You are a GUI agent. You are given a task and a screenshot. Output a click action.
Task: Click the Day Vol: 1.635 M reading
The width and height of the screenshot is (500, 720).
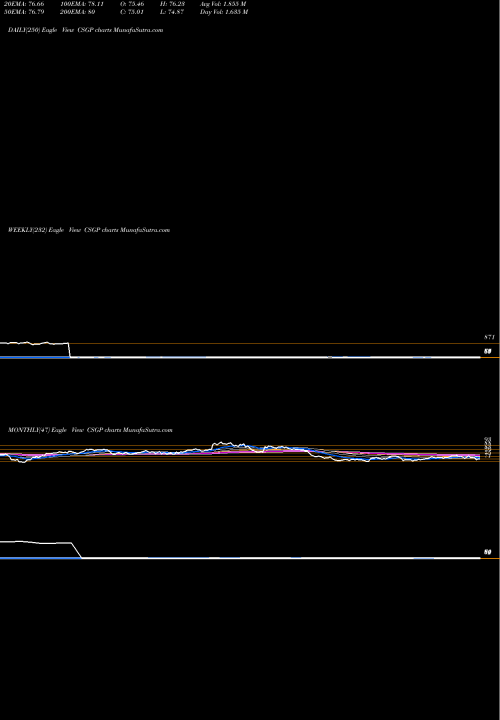coord(224,12)
